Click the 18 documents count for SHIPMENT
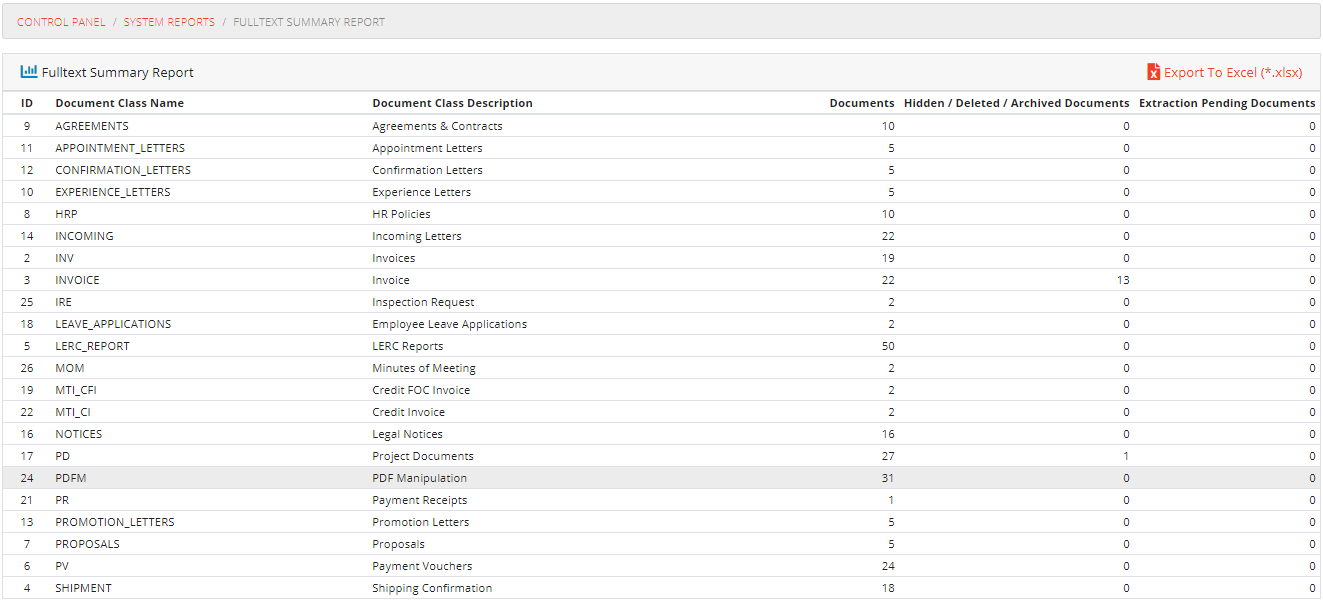The width and height of the screenshot is (1323, 614). click(888, 588)
